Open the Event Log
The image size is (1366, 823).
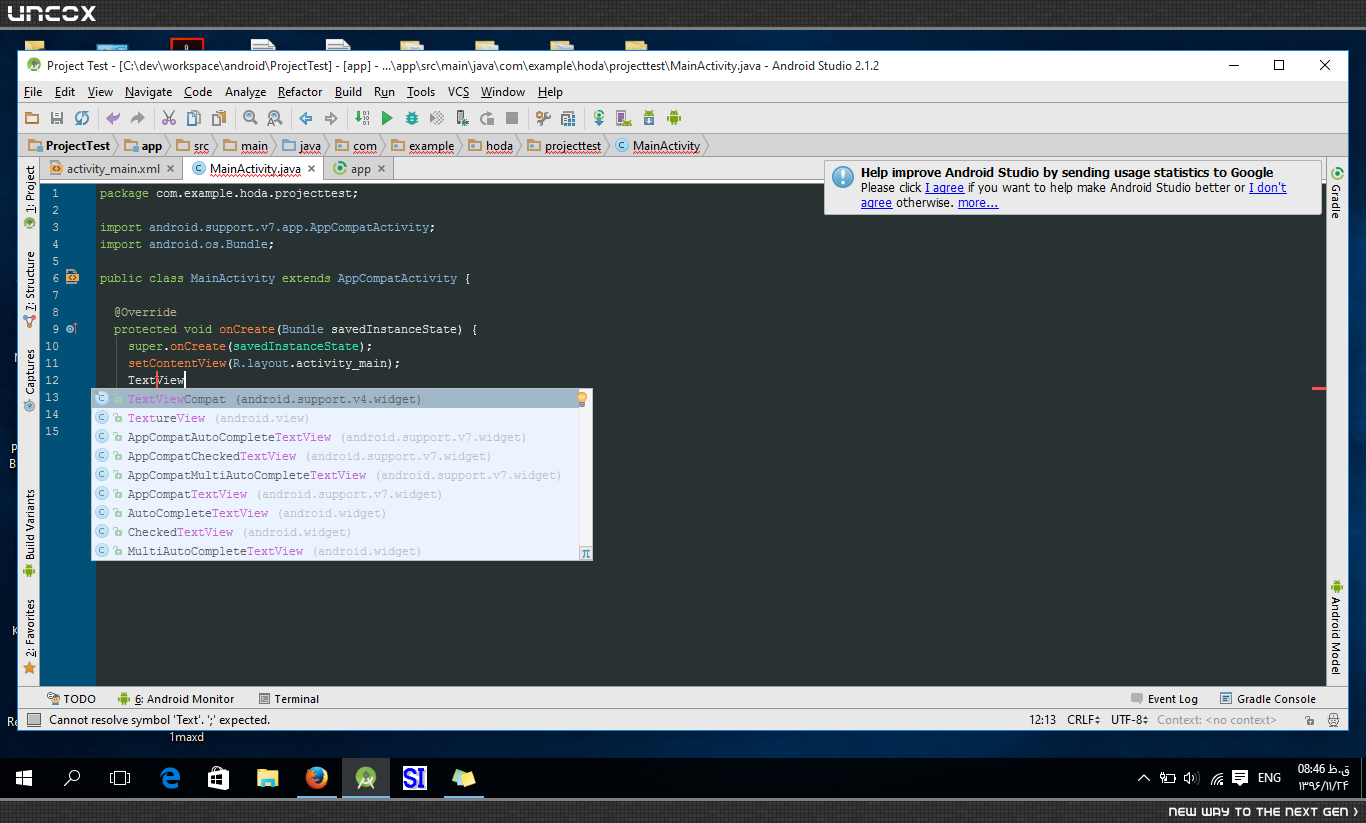(x=1164, y=699)
